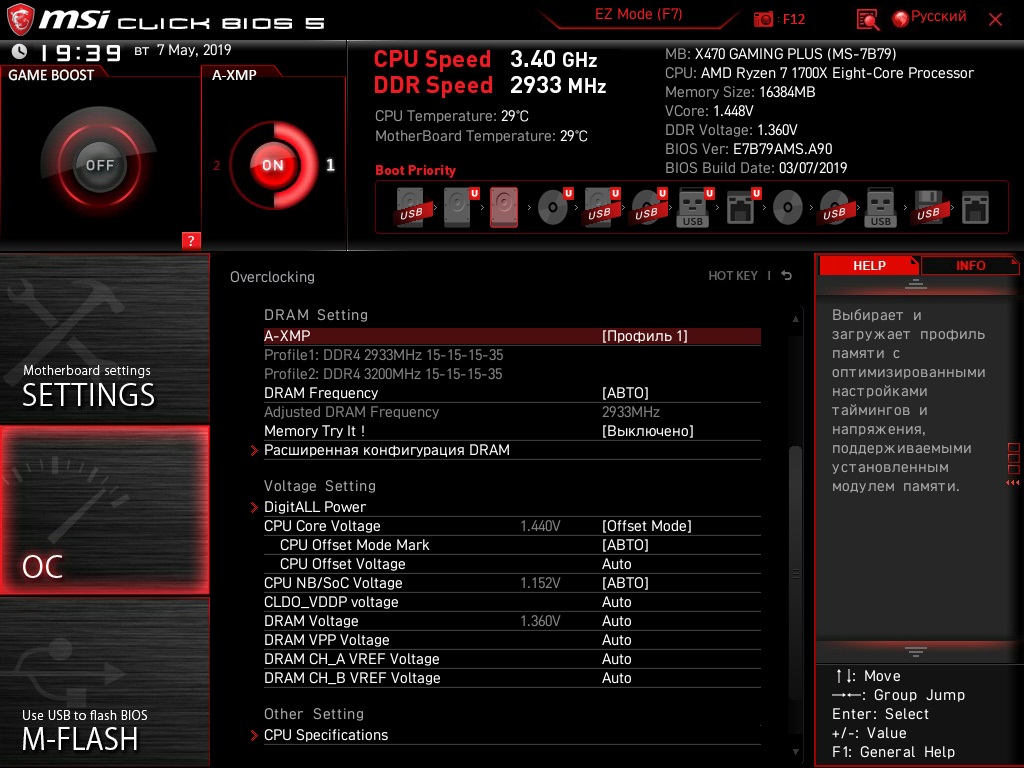The width and height of the screenshot is (1024, 768).
Task: Select the DRAM VPP Voltage Auto field
Action: click(x=616, y=639)
